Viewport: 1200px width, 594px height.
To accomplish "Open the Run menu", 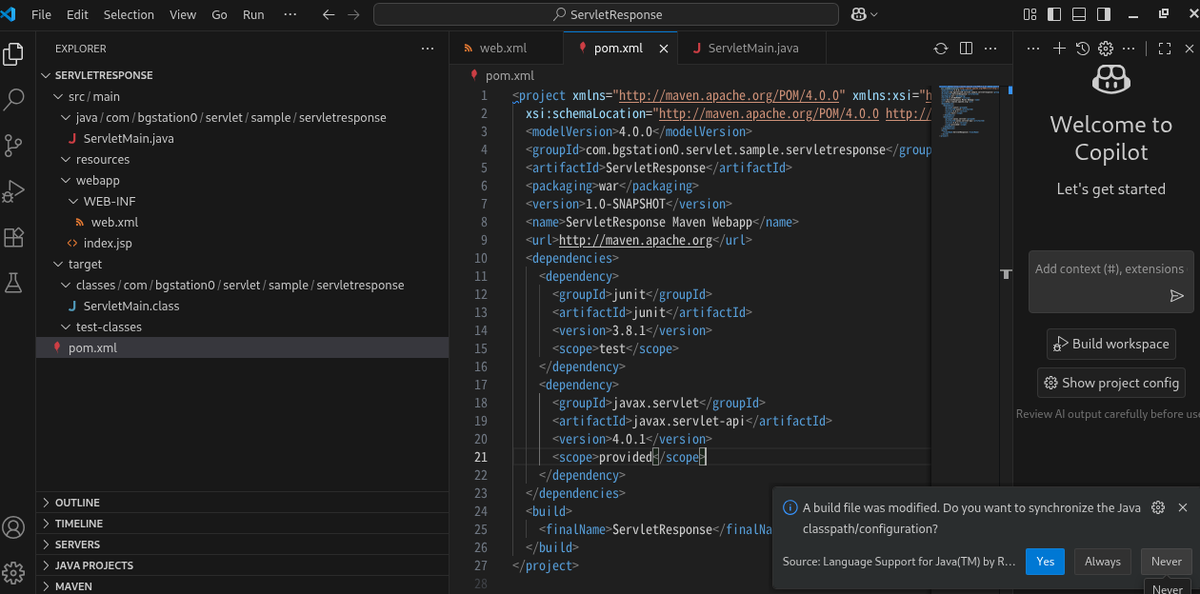I will 254,15.
